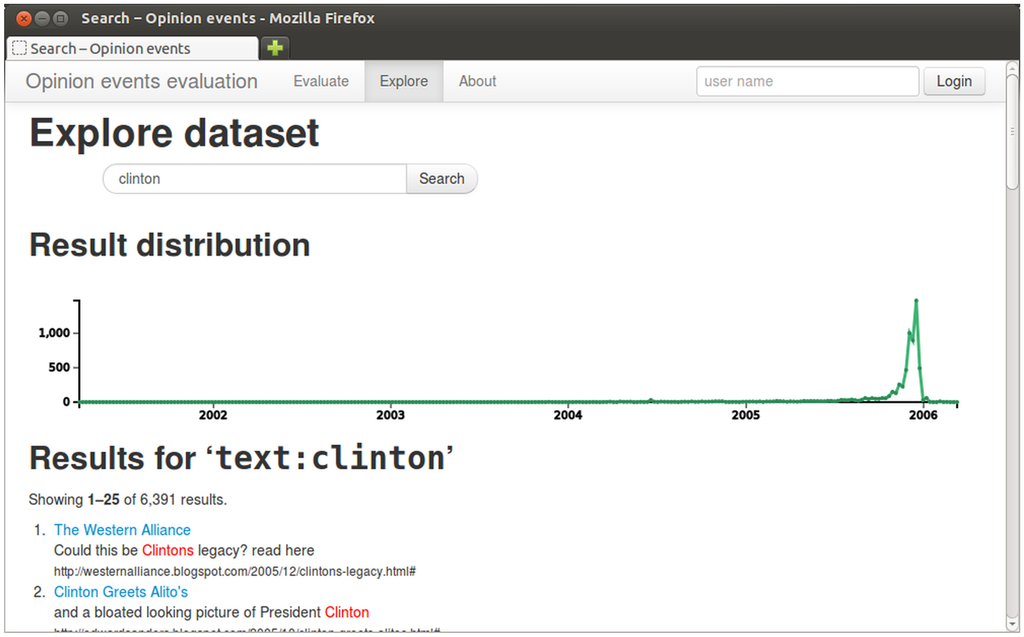
Task: Switch to the Explore navigation item
Action: click(x=404, y=81)
